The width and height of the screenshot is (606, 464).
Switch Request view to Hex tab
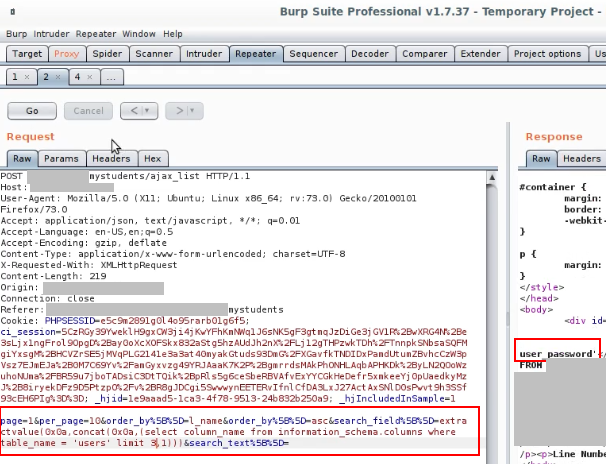tap(153, 159)
